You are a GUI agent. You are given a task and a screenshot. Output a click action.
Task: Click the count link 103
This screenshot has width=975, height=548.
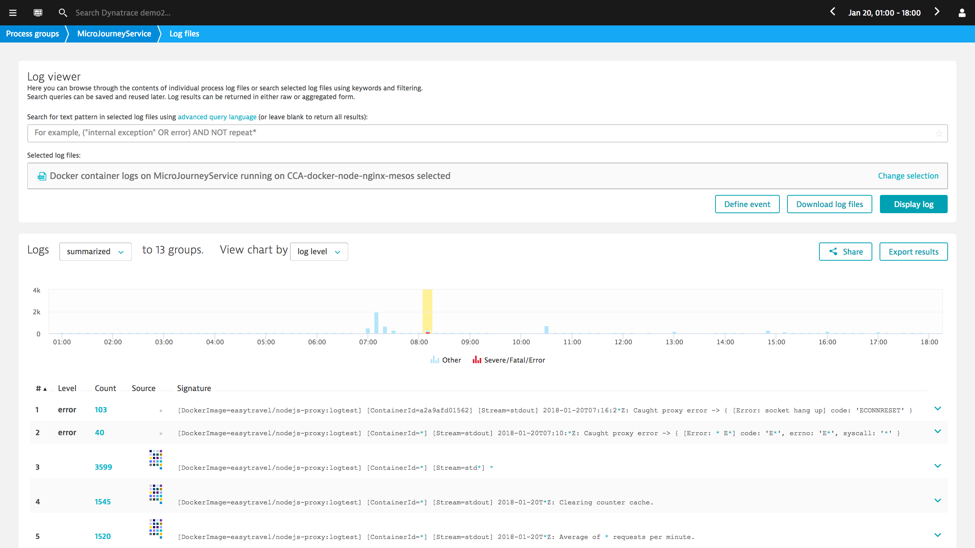101,410
